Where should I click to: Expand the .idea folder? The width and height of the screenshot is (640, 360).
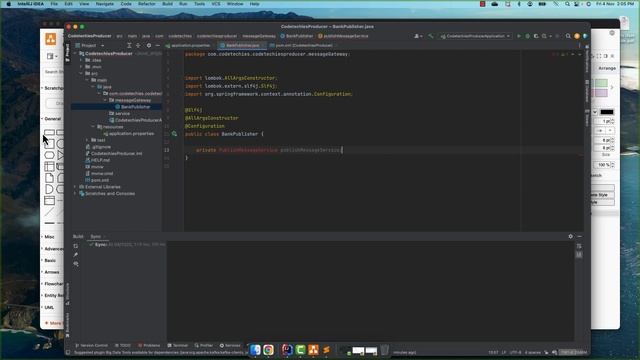(x=81, y=60)
